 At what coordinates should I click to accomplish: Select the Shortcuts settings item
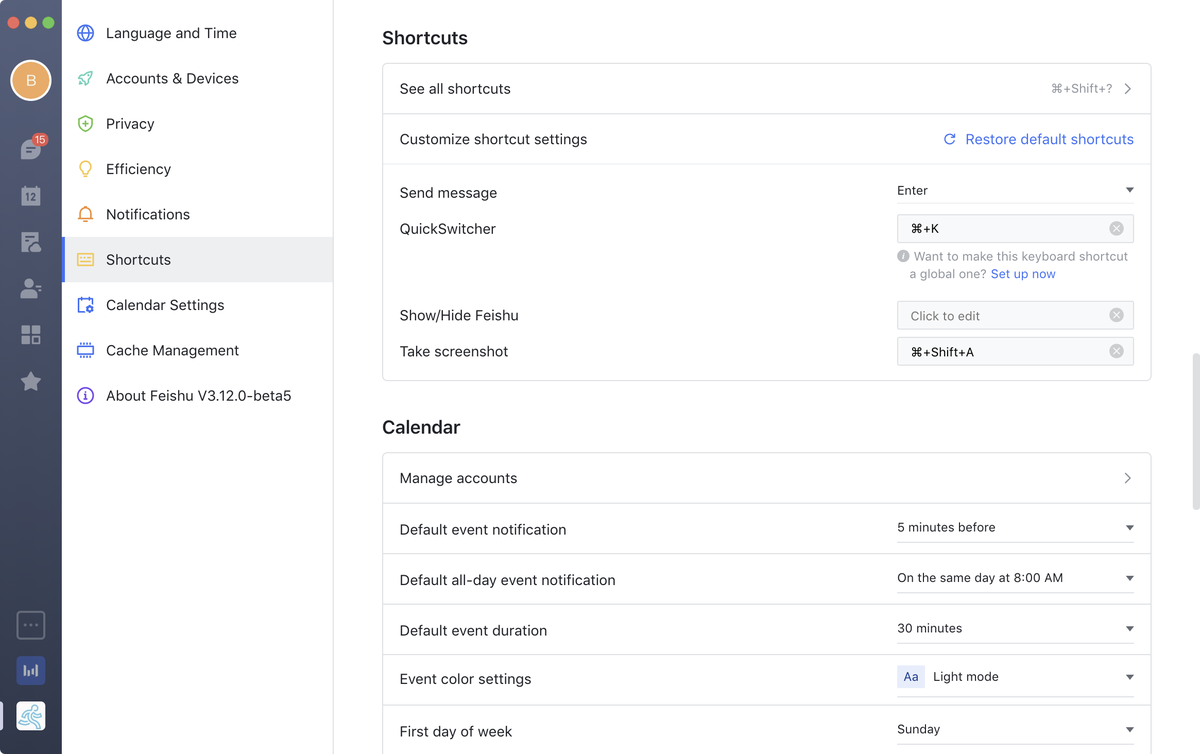(197, 260)
